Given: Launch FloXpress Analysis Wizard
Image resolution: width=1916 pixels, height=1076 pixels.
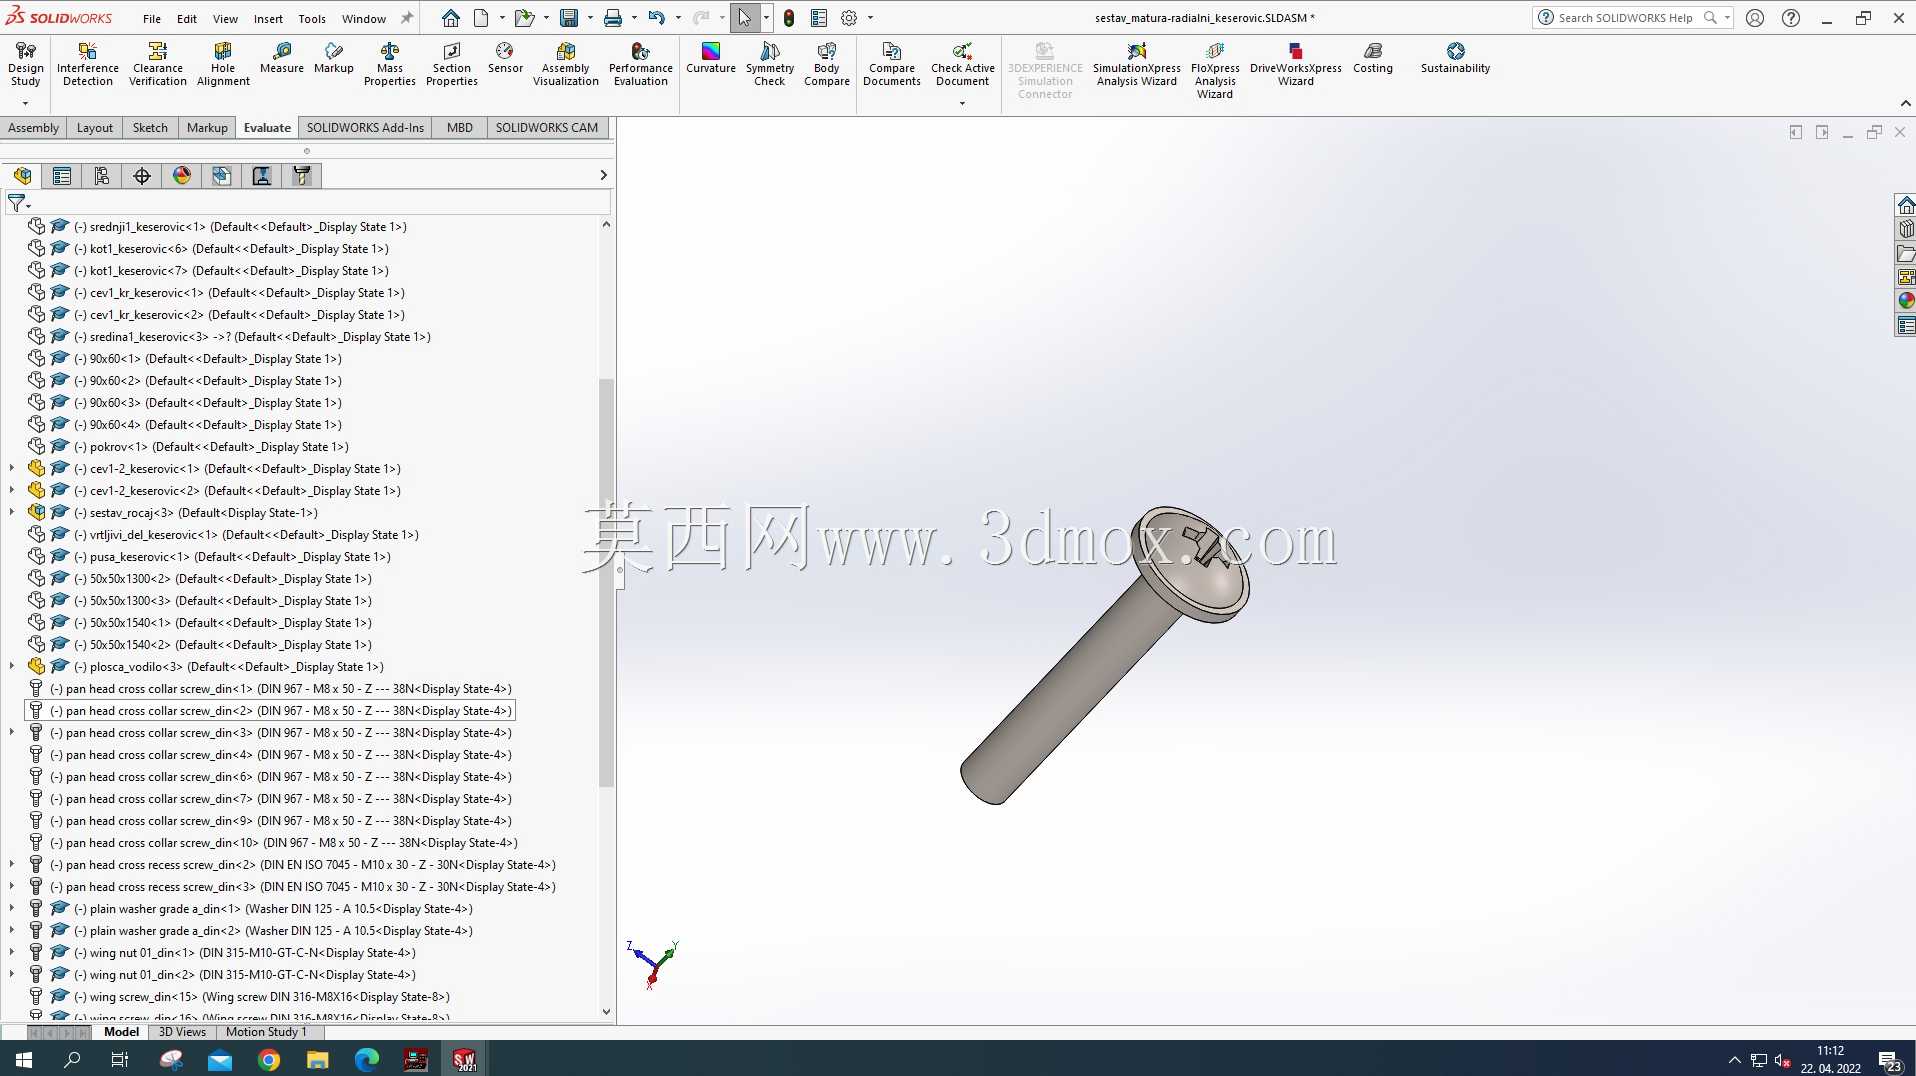Looking at the screenshot, I should point(1215,72).
